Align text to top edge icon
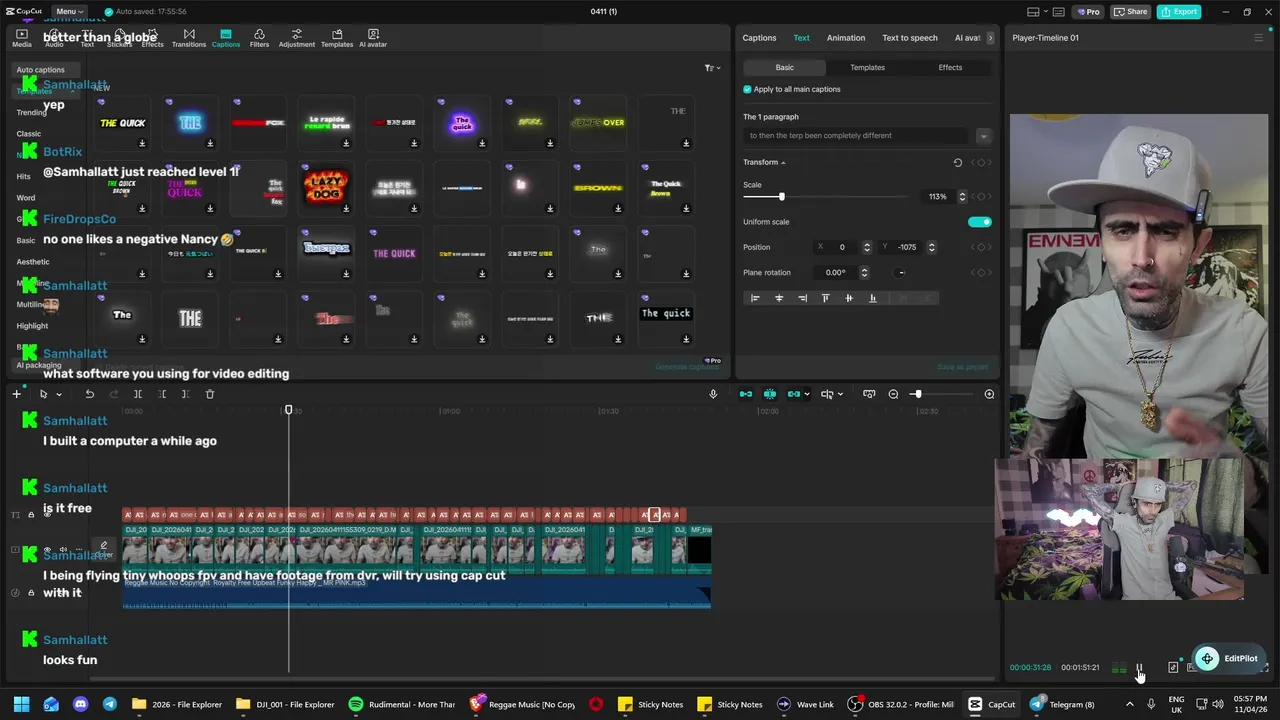This screenshot has width=1280, height=720. [x=825, y=298]
